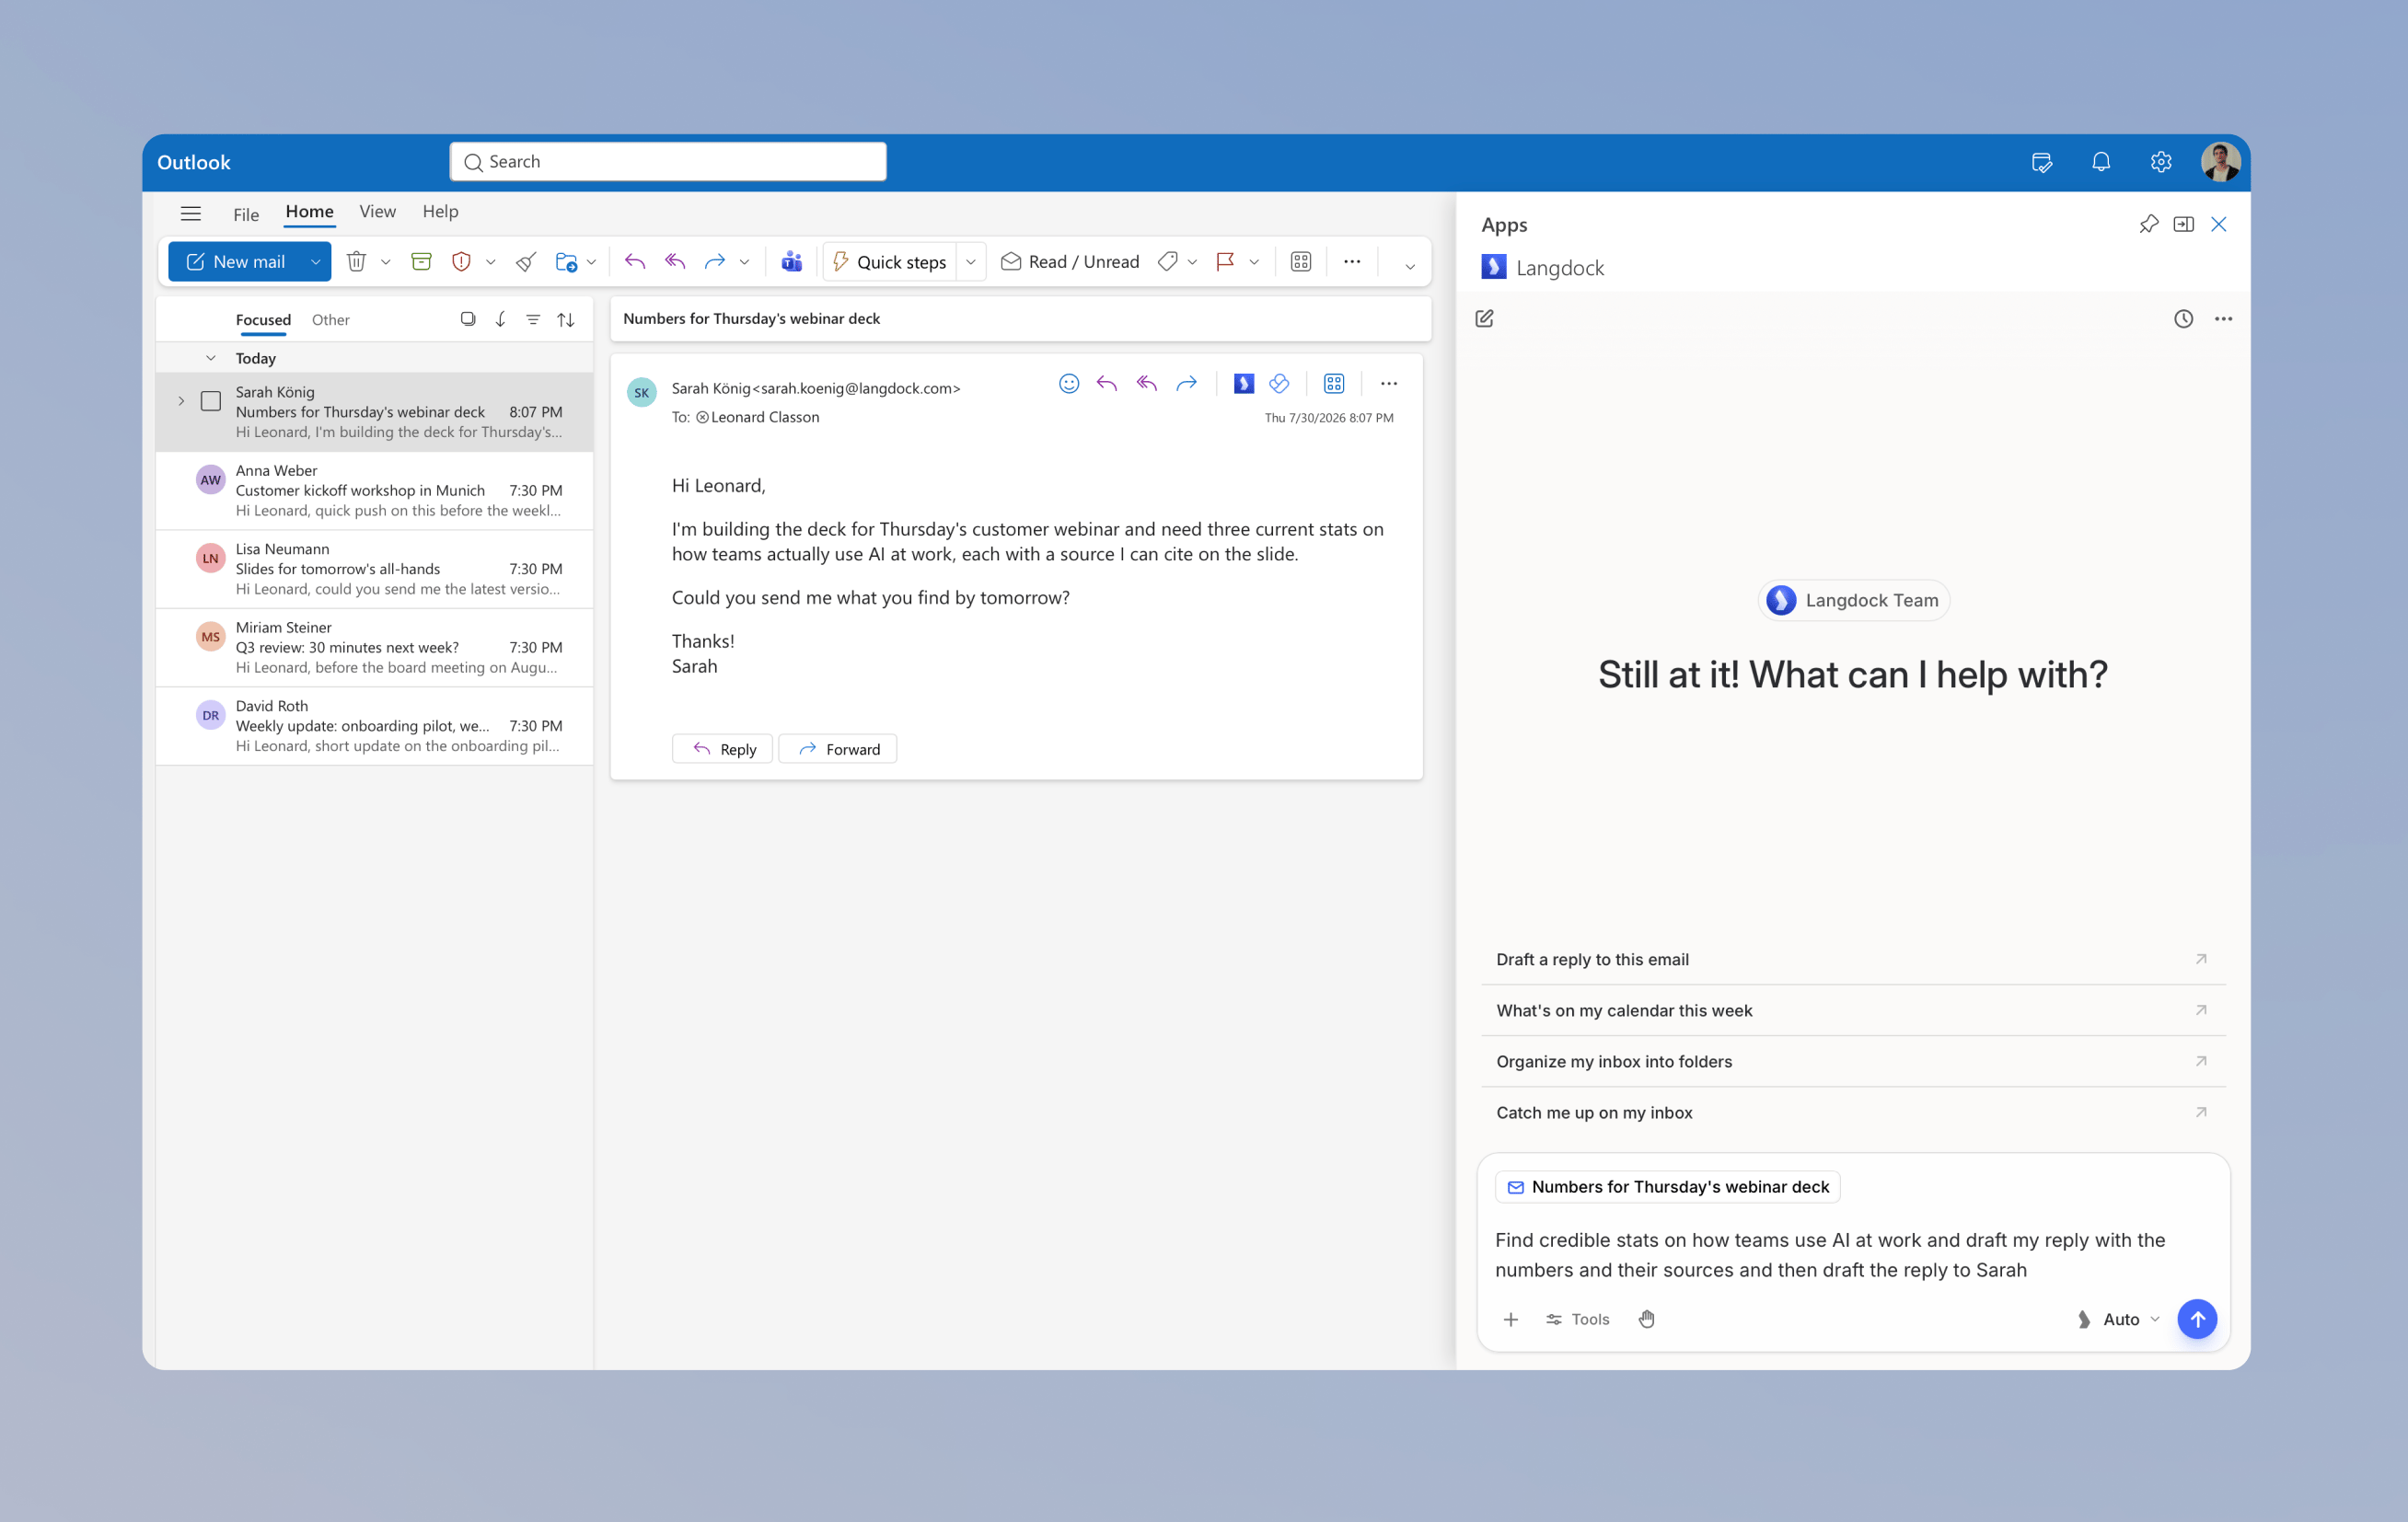The image size is (2408, 1522).
Task: Open the Flag dropdown arrow
Action: [1254, 263]
